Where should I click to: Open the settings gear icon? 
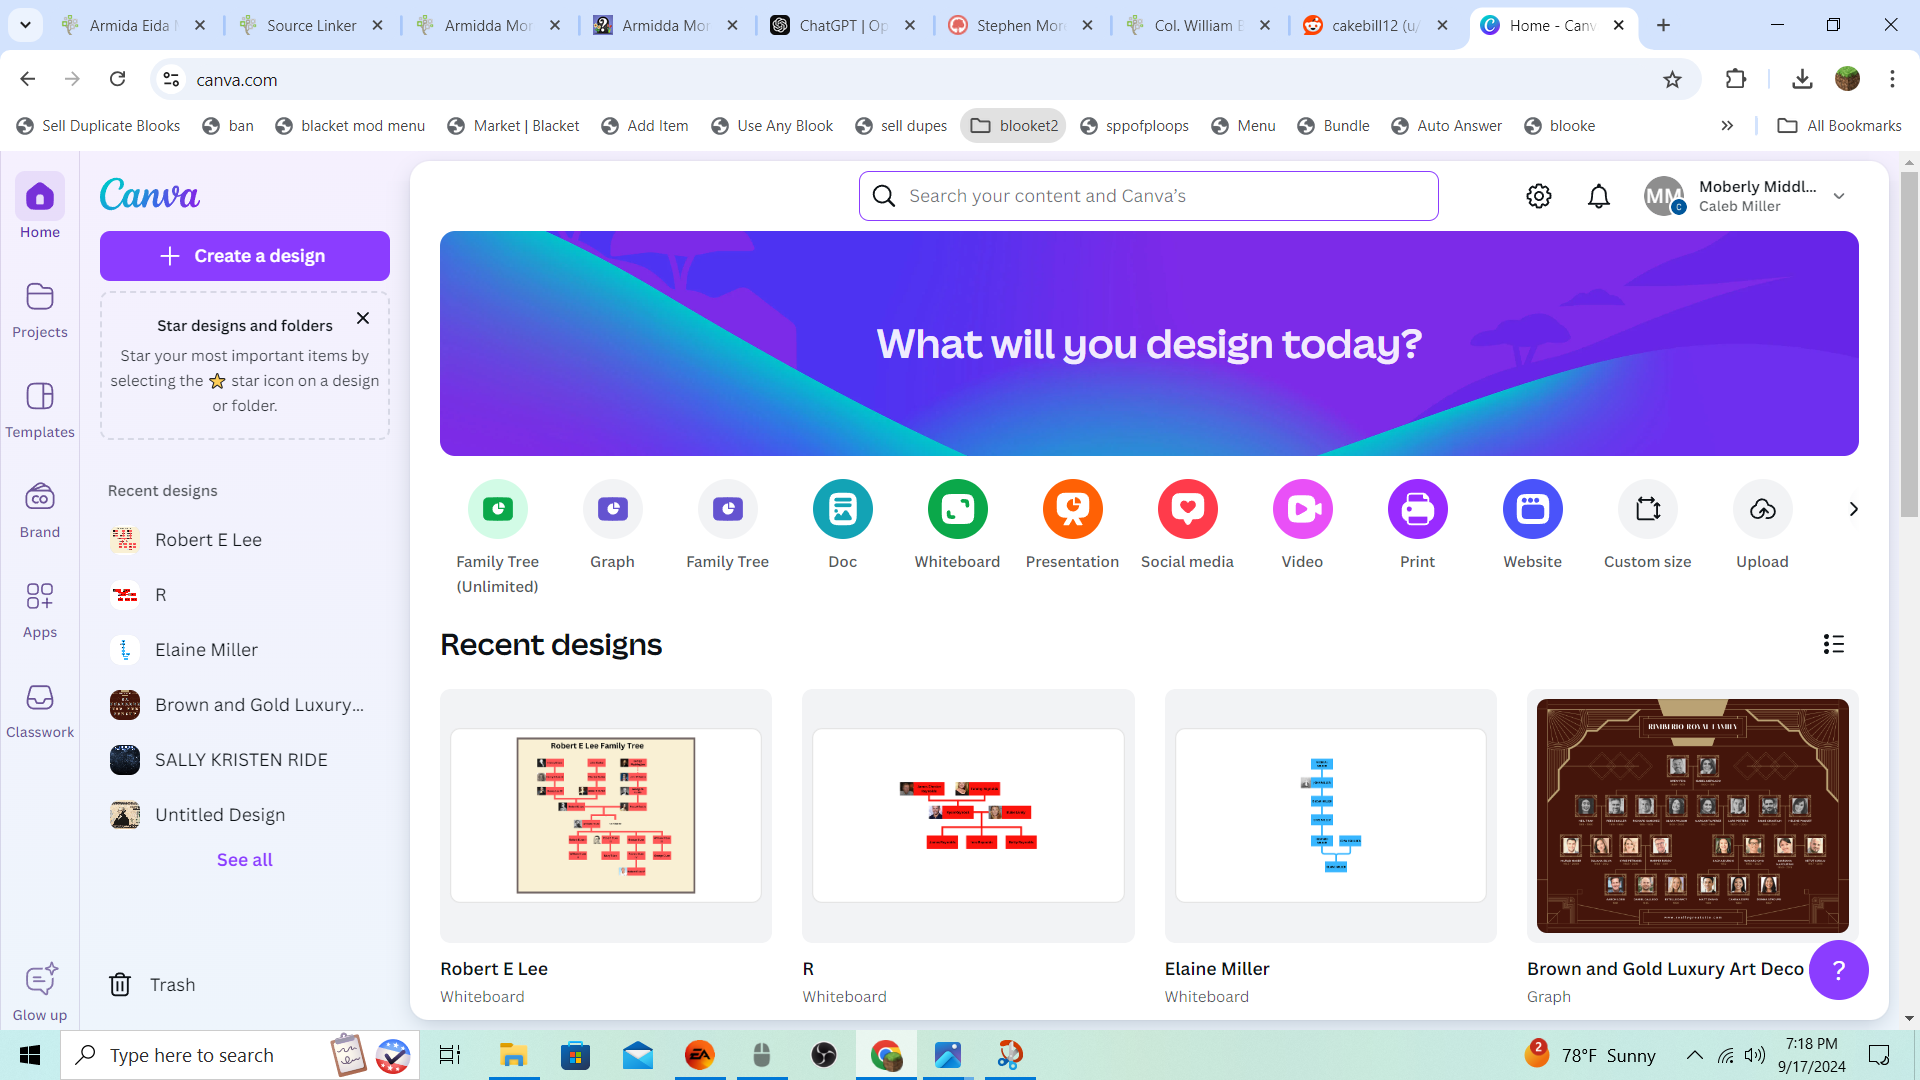pyautogui.click(x=1539, y=196)
